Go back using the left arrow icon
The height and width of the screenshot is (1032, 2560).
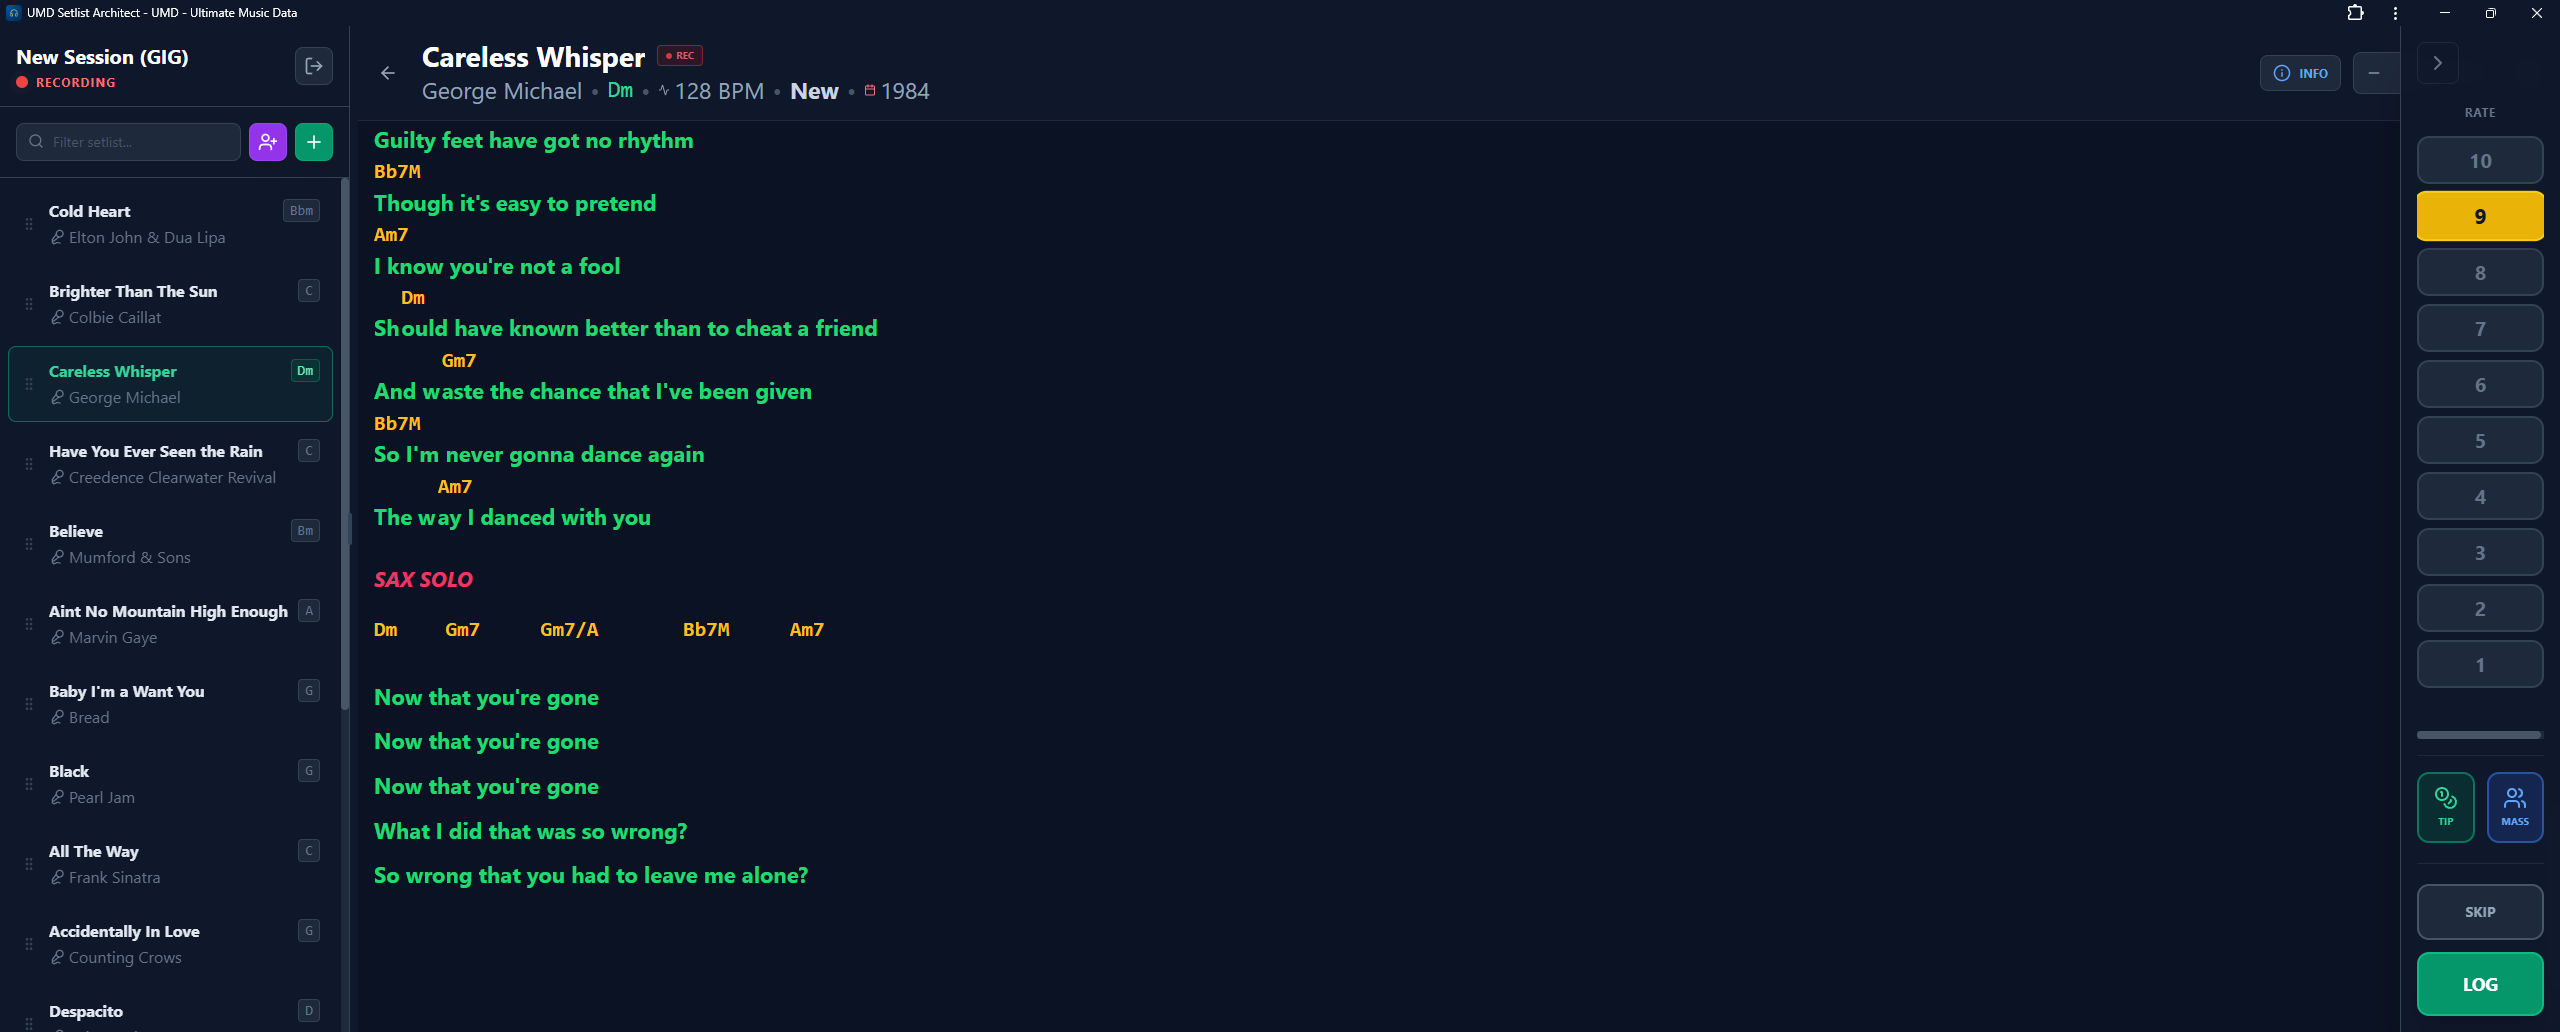tap(388, 73)
